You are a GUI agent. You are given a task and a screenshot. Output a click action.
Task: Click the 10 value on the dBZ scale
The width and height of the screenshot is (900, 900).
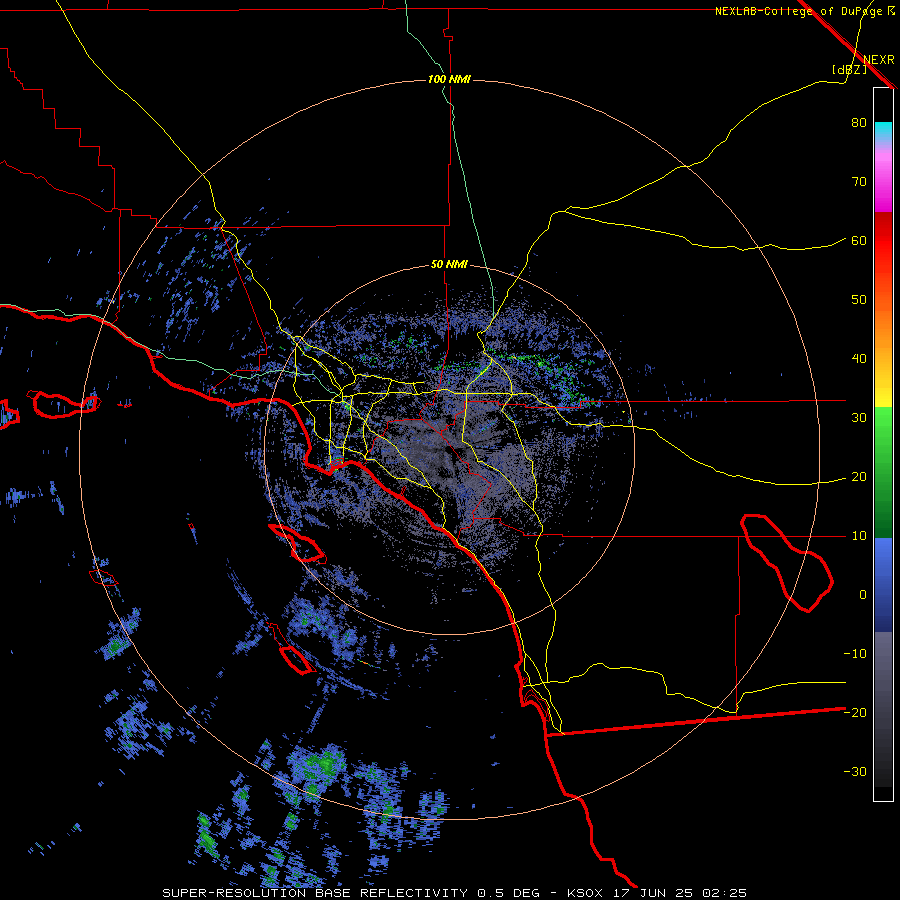pyautogui.click(x=859, y=536)
